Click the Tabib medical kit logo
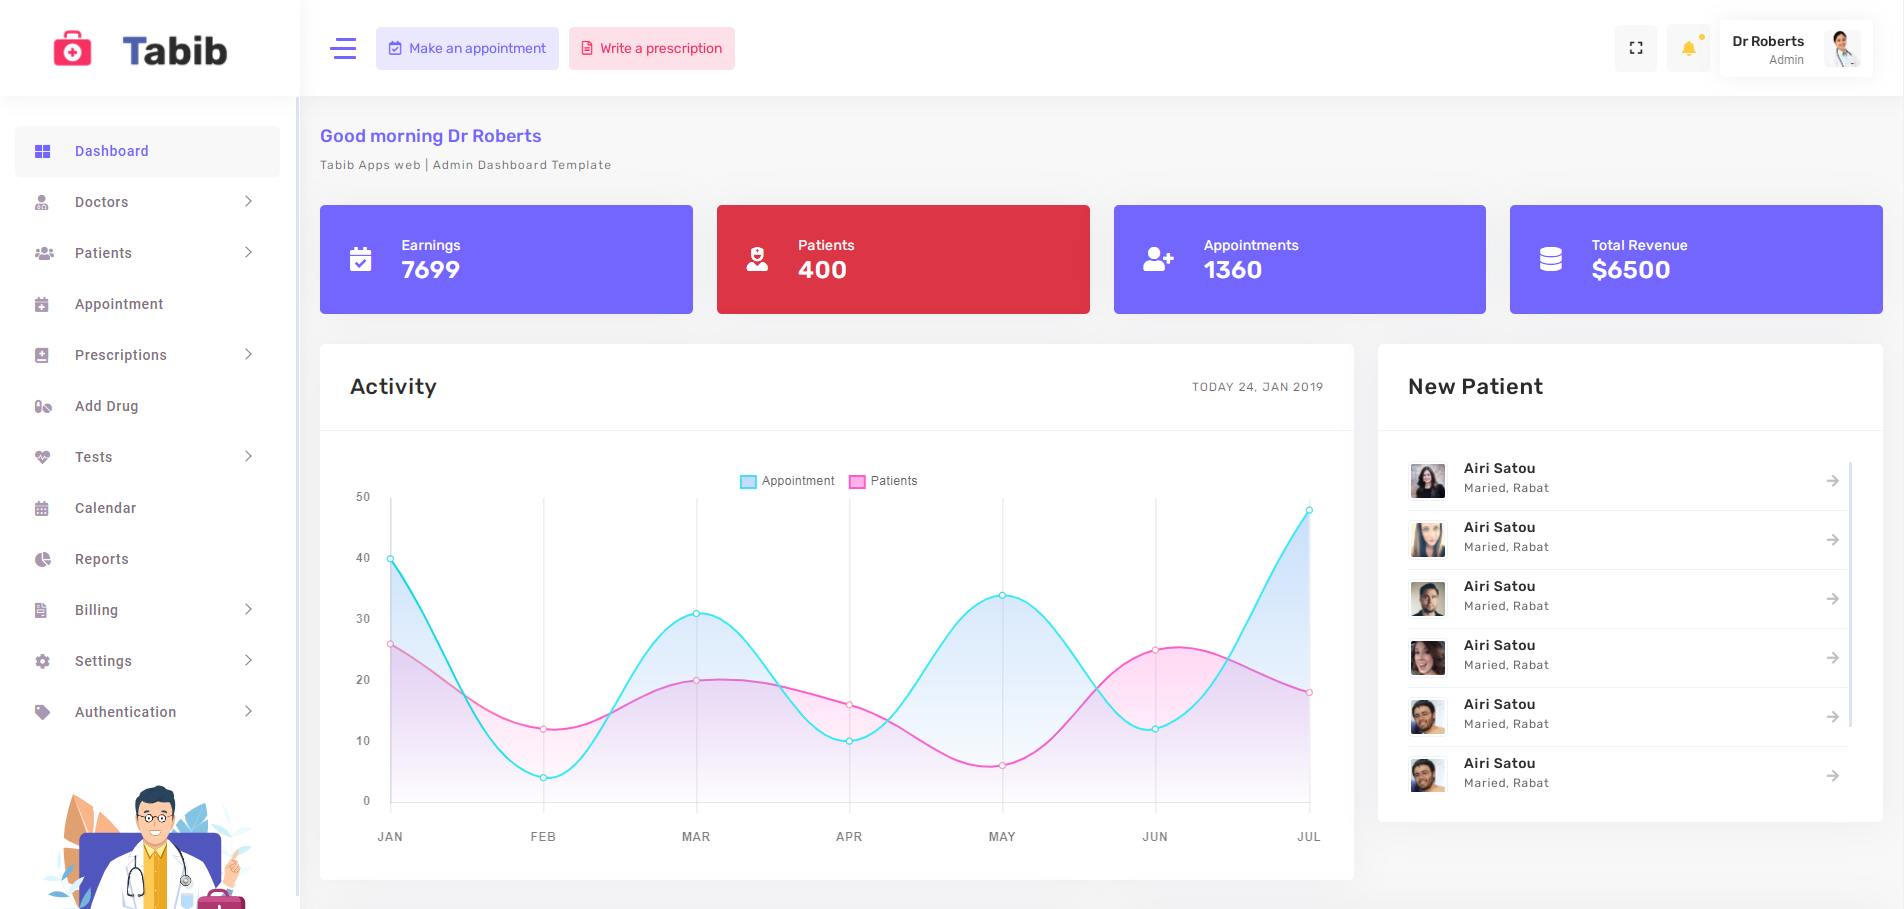 click(x=72, y=49)
